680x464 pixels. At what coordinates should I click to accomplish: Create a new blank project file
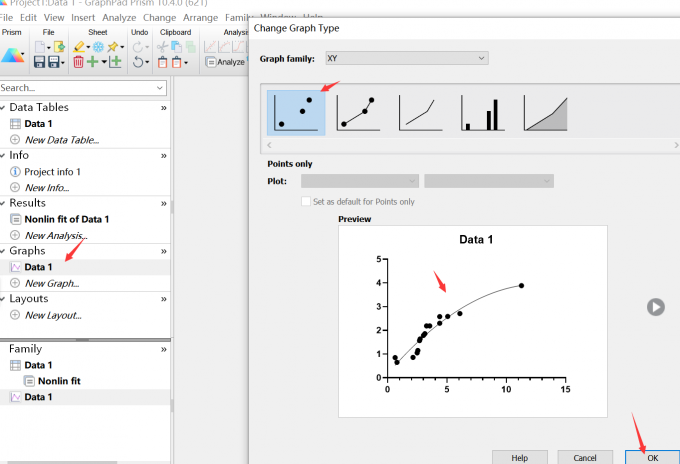coord(39,47)
